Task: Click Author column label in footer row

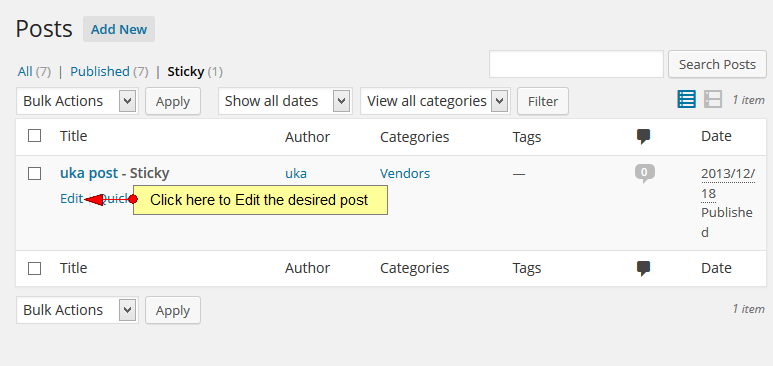Action: coord(308,268)
